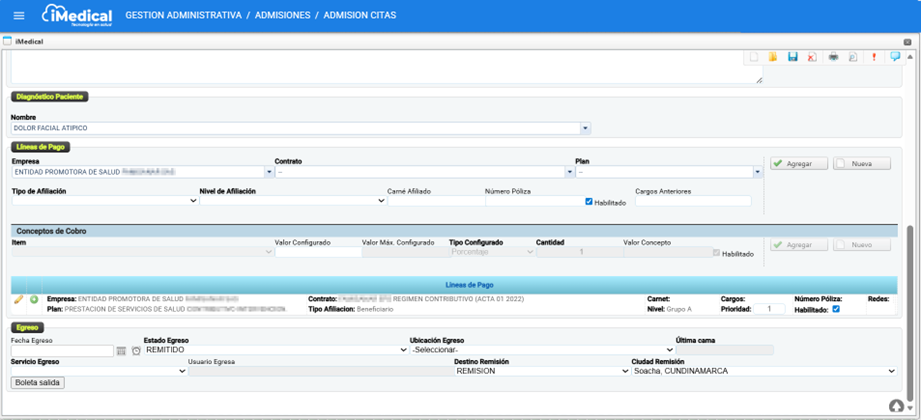Edit payment line with pencil icon

19,299
